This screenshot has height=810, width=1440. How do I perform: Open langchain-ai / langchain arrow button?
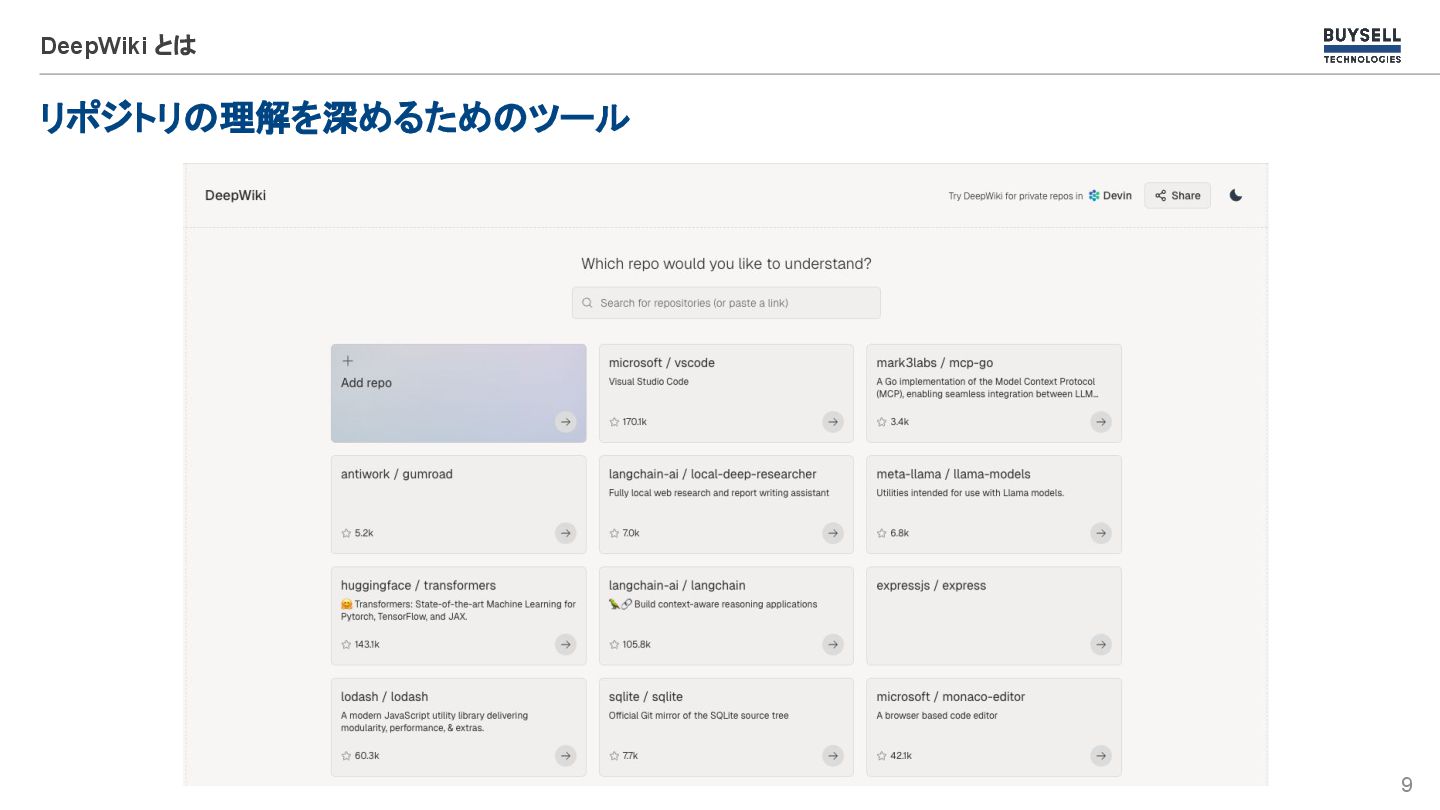coord(833,645)
